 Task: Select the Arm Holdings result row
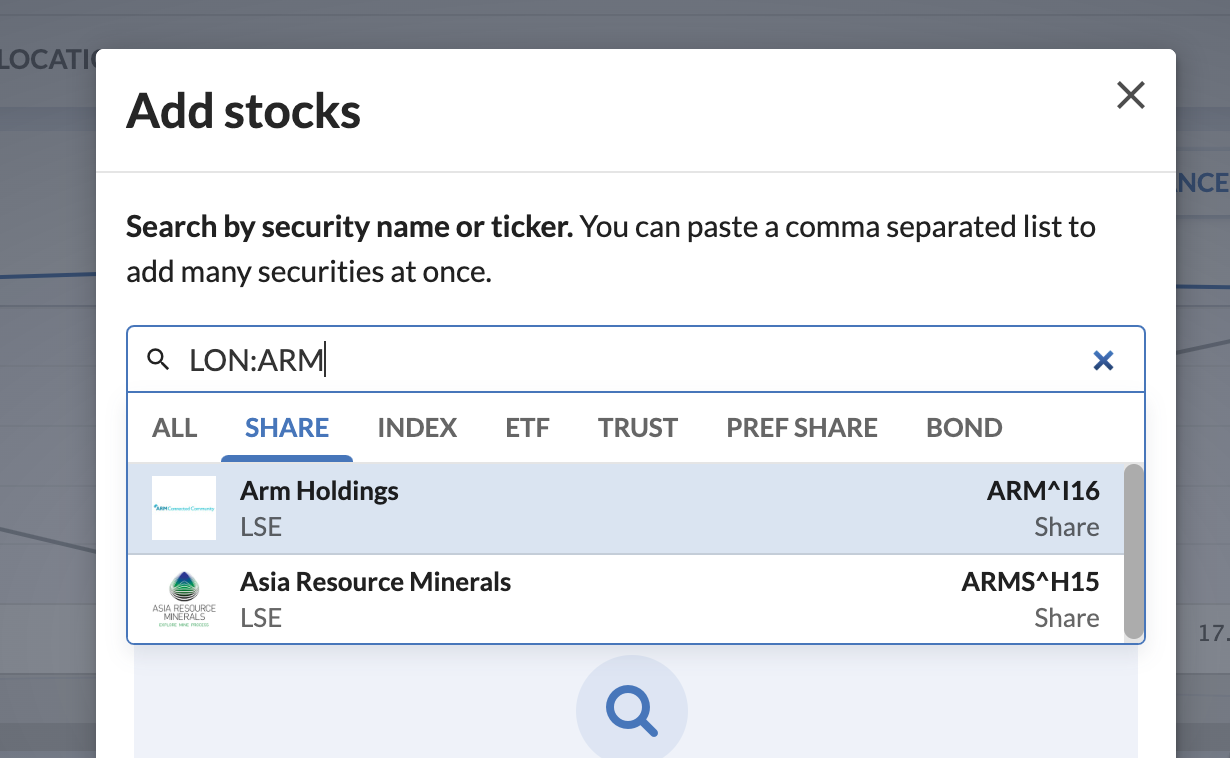pyautogui.click(x=625, y=508)
